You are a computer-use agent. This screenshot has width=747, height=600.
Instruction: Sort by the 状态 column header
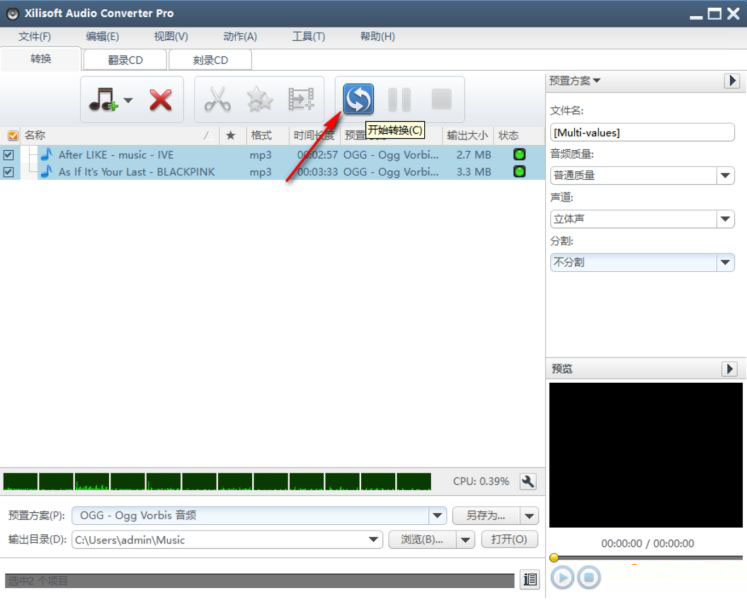click(517, 135)
